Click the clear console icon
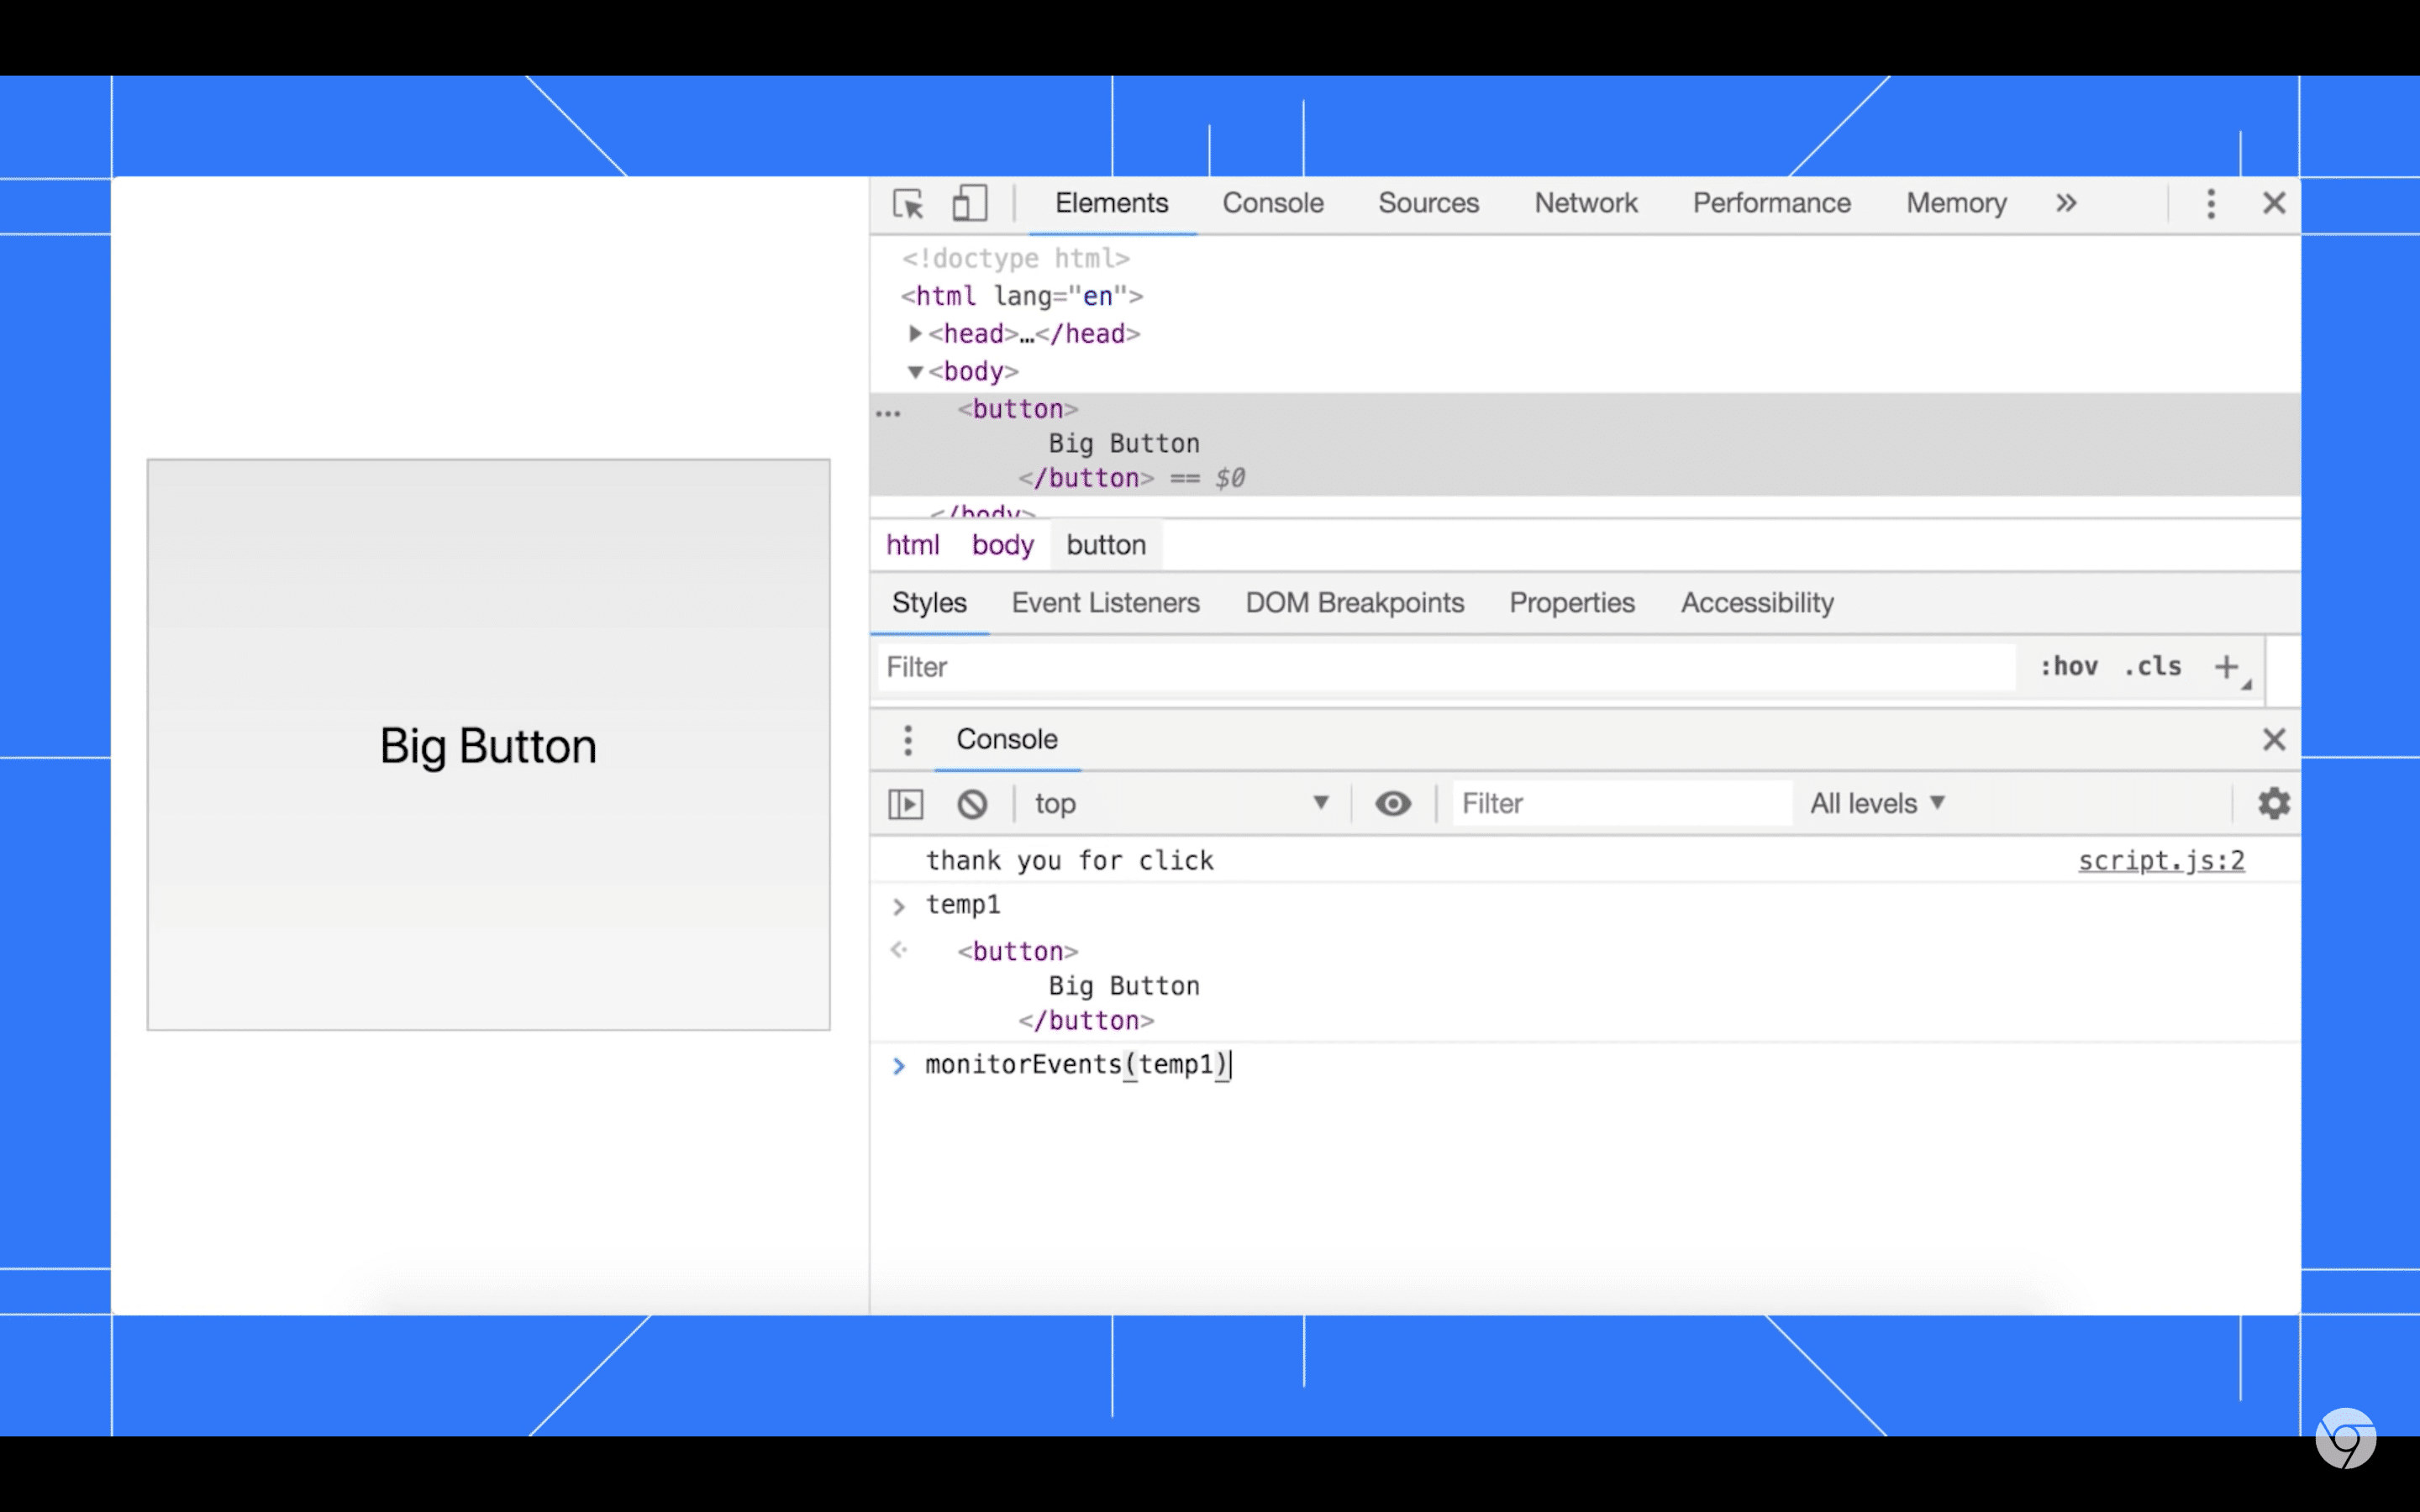The width and height of the screenshot is (2420, 1512). click(x=972, y=803)
